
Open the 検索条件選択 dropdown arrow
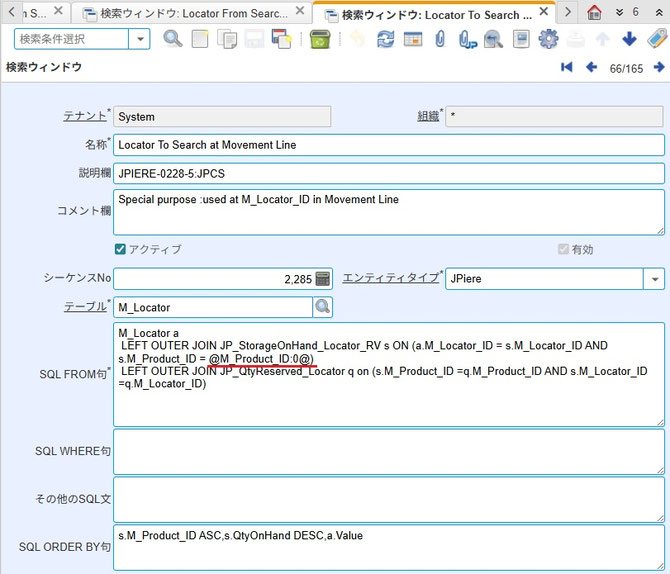[139, 39]
